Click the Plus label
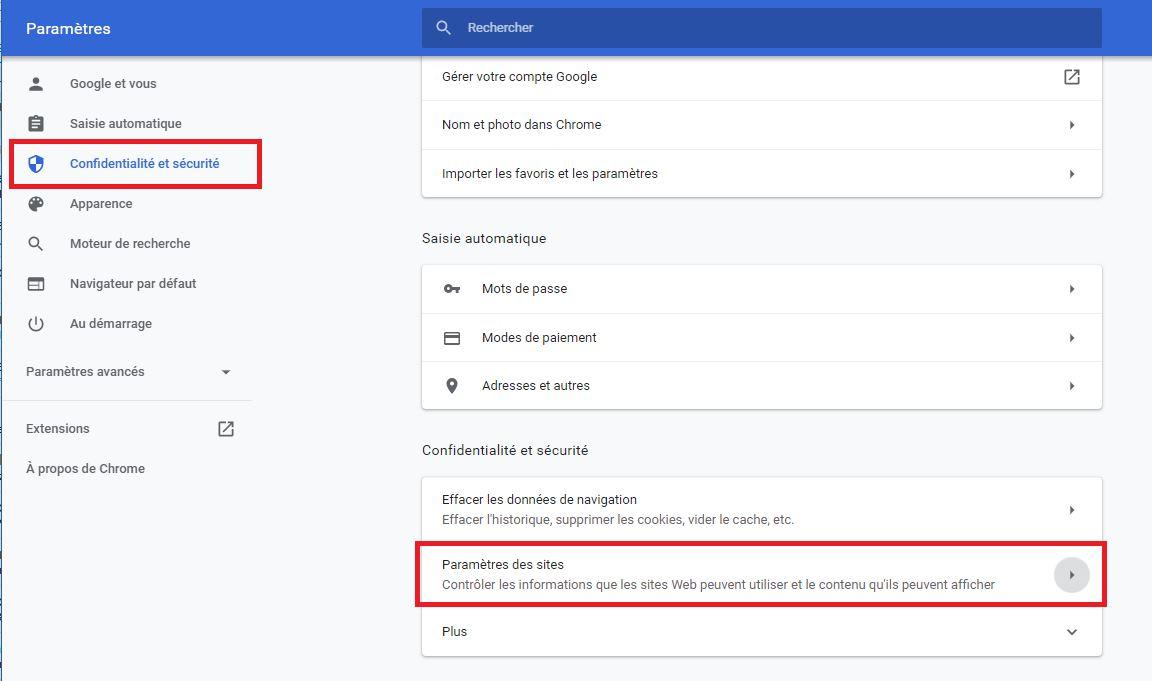Image resolution: width=1152 pixels, height=681 pixels. 454,632
